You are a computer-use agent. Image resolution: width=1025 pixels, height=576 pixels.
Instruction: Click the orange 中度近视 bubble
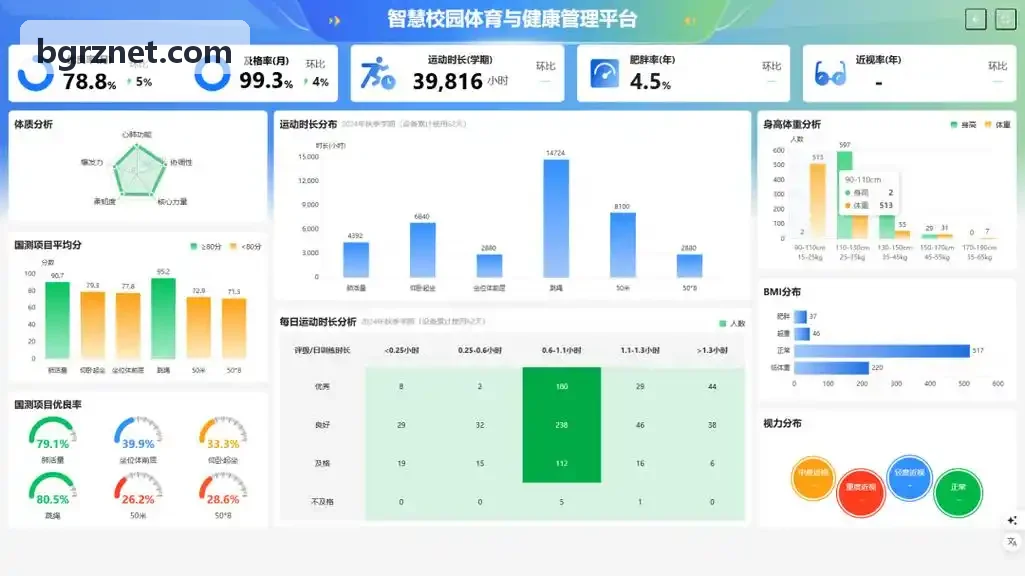click(x=813, y=478)
